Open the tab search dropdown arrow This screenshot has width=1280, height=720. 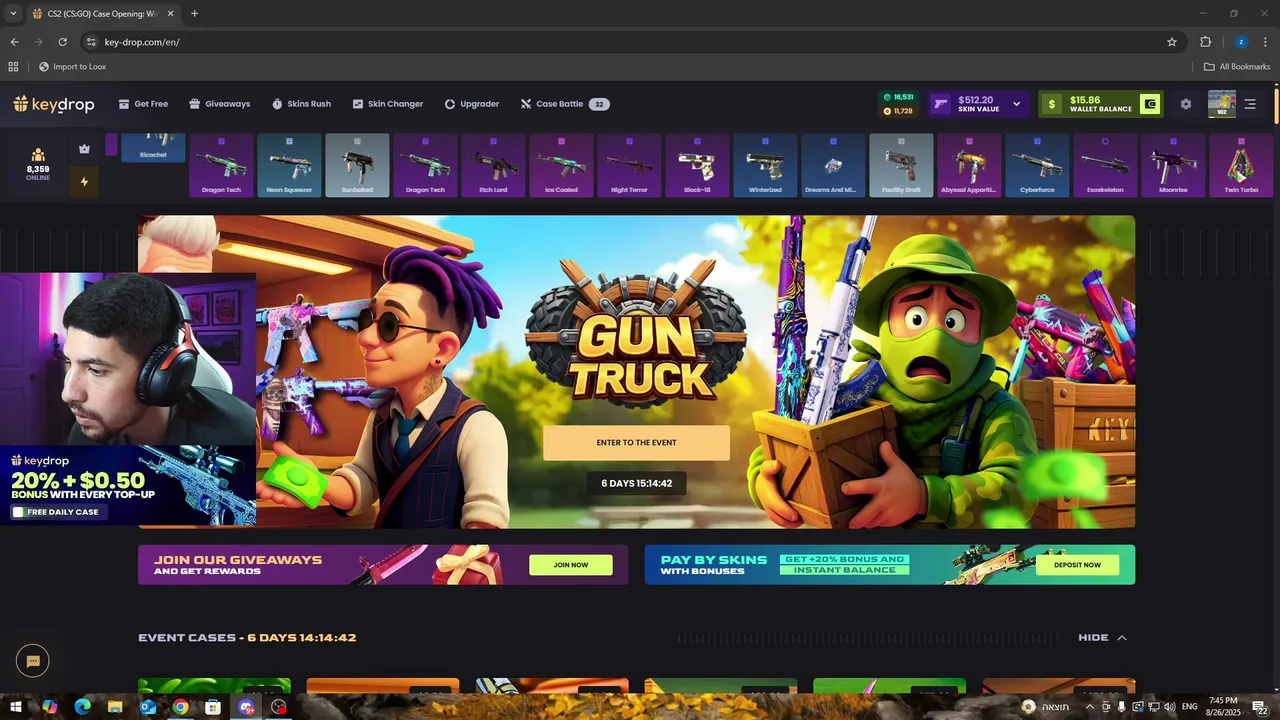pyautogui.click(x=13, y=14)
